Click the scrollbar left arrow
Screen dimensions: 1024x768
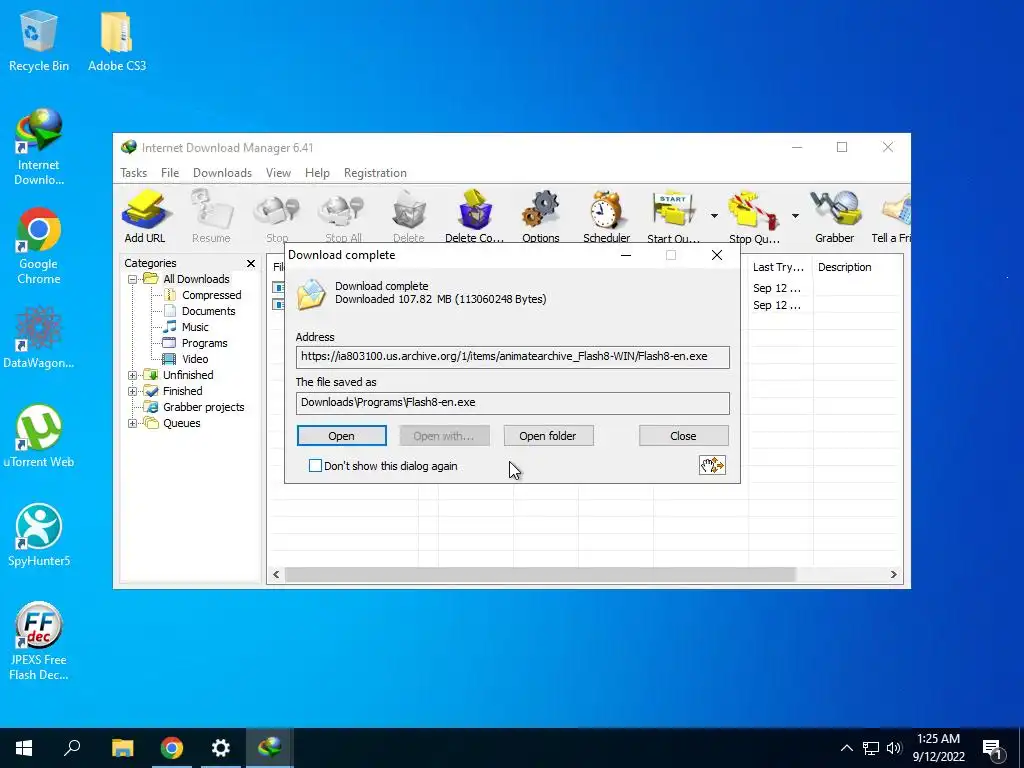tap(276, 574)
